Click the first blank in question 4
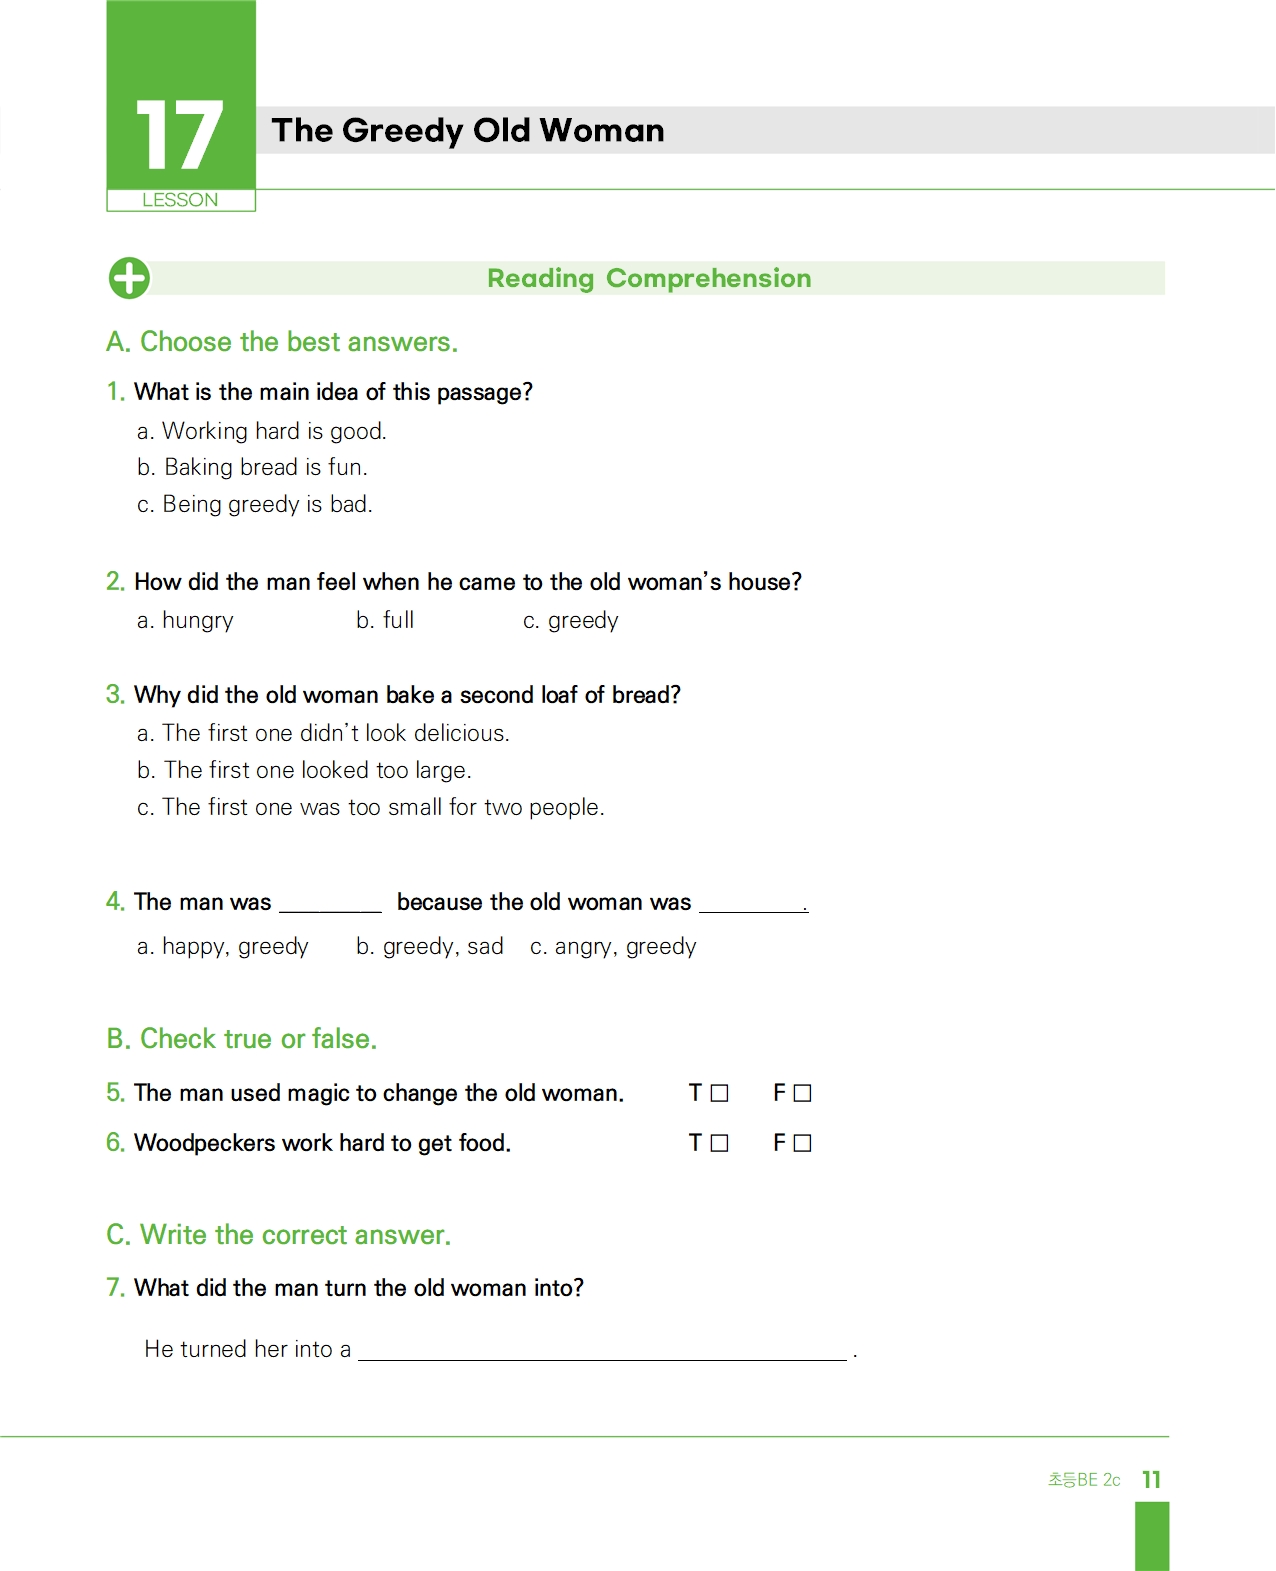The height and width of the screenshot is (1571, 1276). (x=330, y=902)
